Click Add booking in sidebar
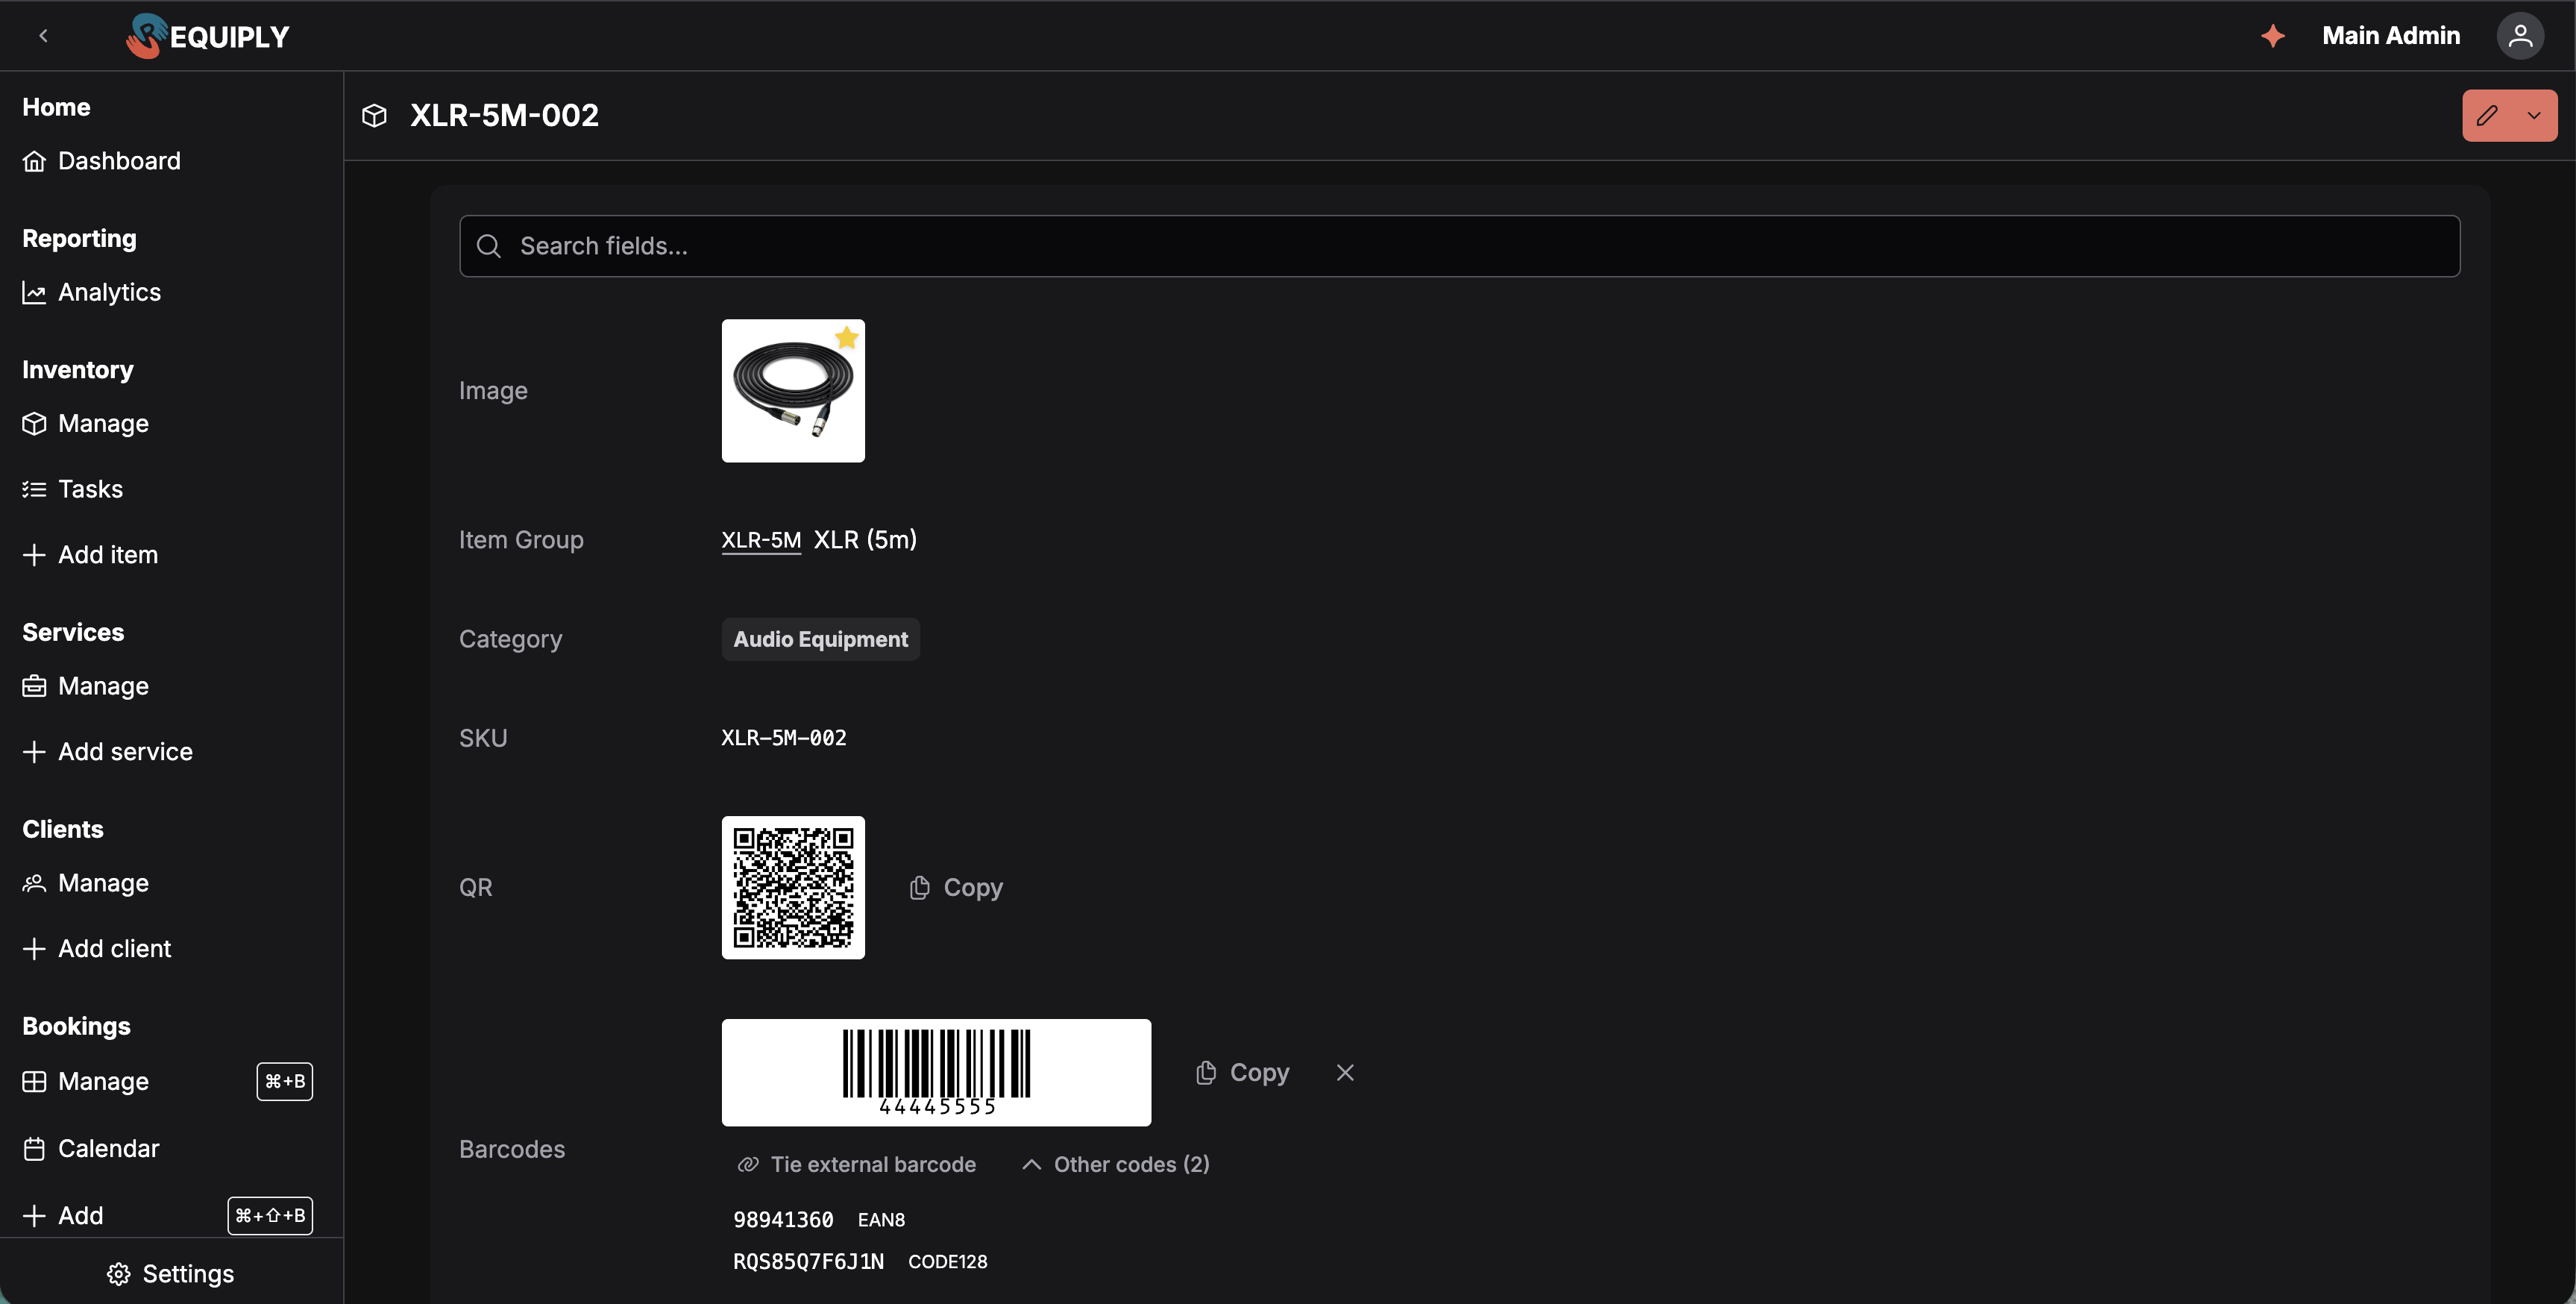The image size is (2576, 1304). point(63,1215)
